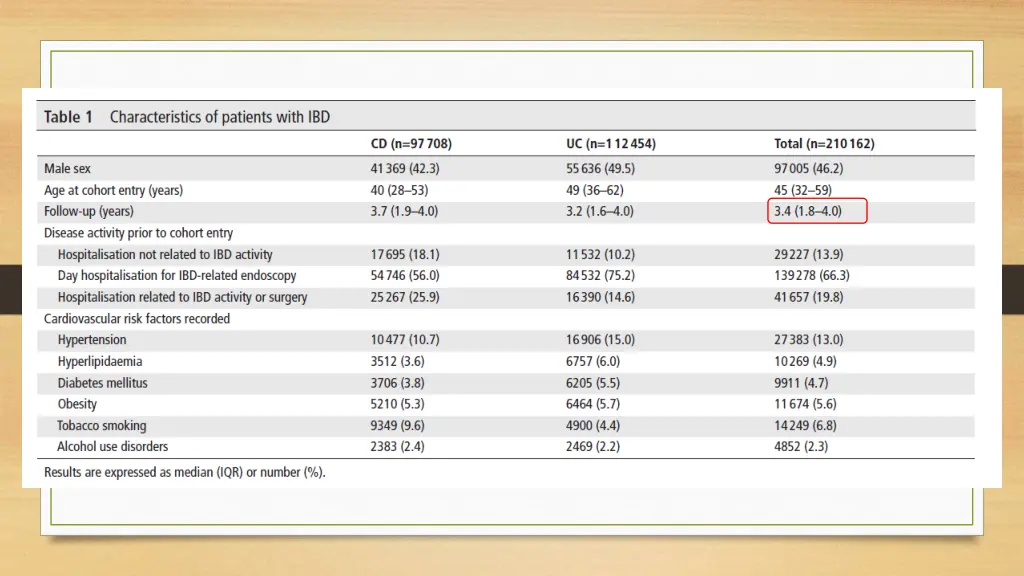Click cell '5210 (5.3)'

(397, 404)
